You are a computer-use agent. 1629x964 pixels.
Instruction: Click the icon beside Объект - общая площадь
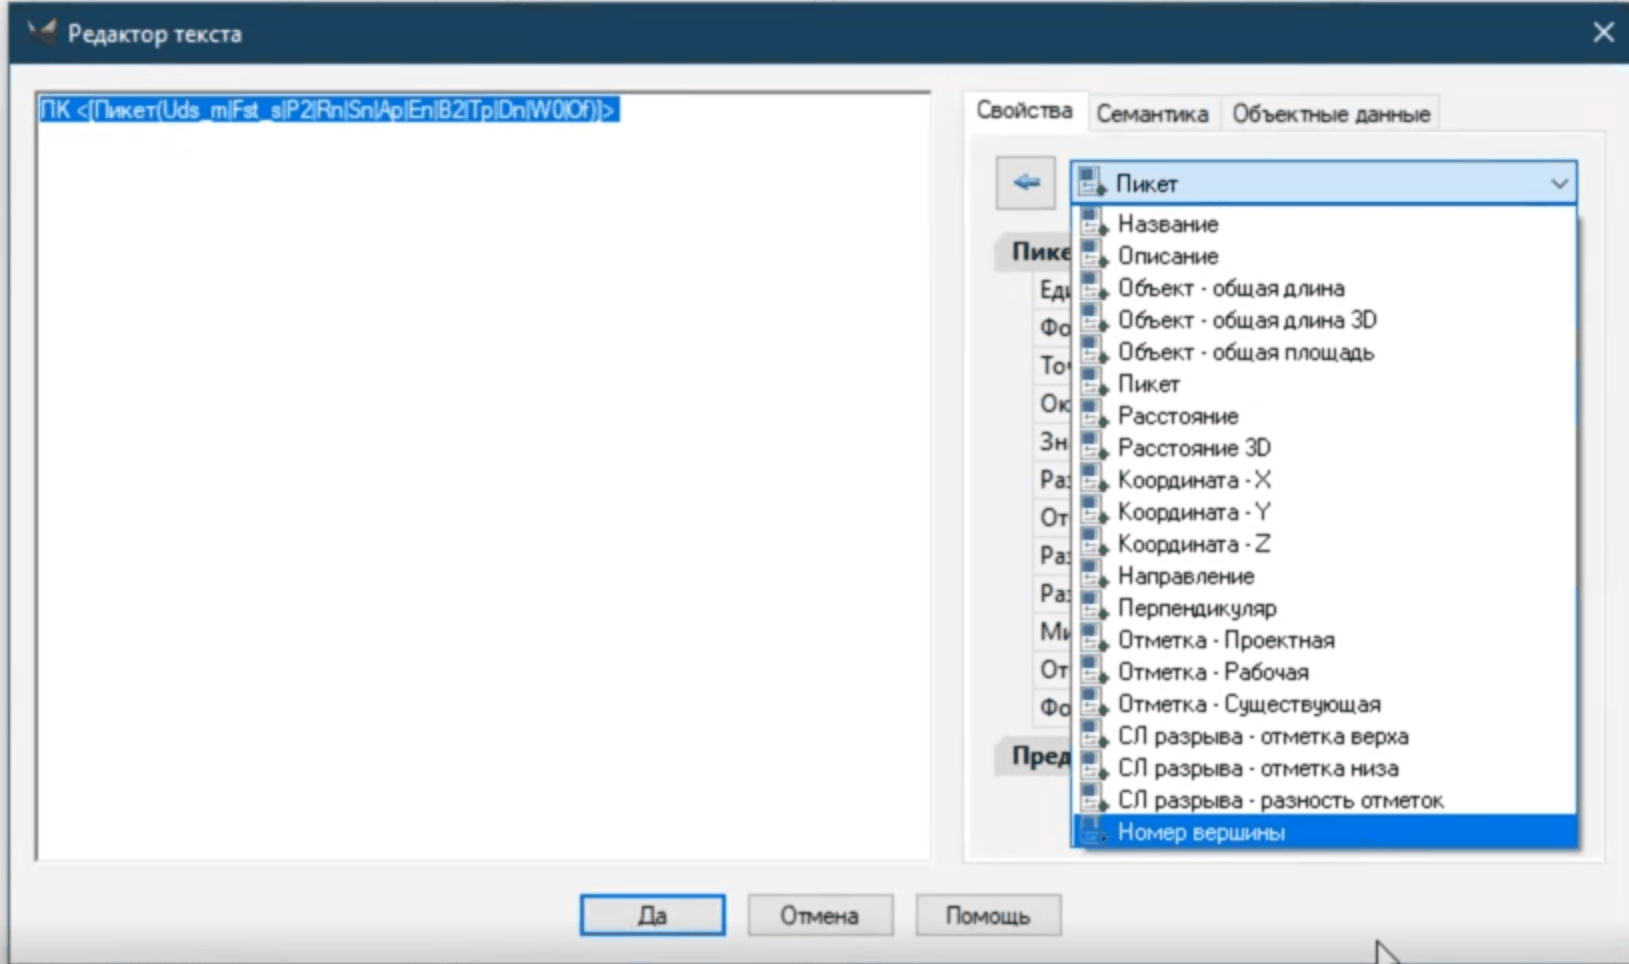(x=1095, y=352)
